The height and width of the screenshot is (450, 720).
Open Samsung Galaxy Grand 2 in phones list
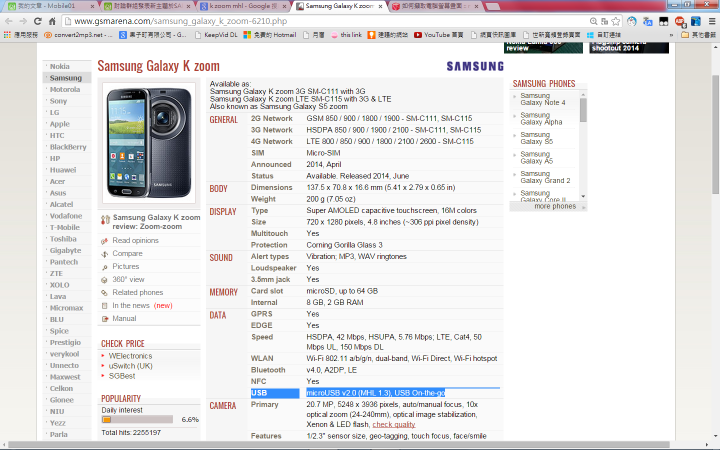(x=545, y=177)
